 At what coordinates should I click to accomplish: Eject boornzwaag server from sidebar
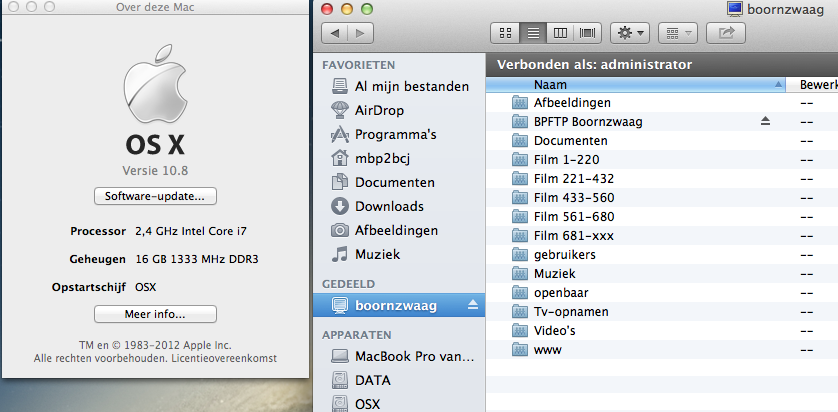[x=473, y=305]
